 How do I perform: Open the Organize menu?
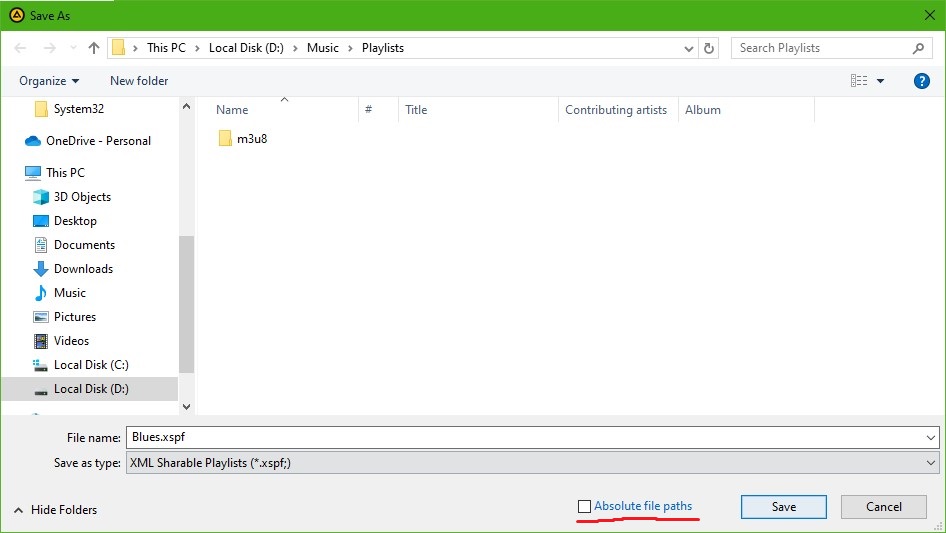[x=49, y=81]
